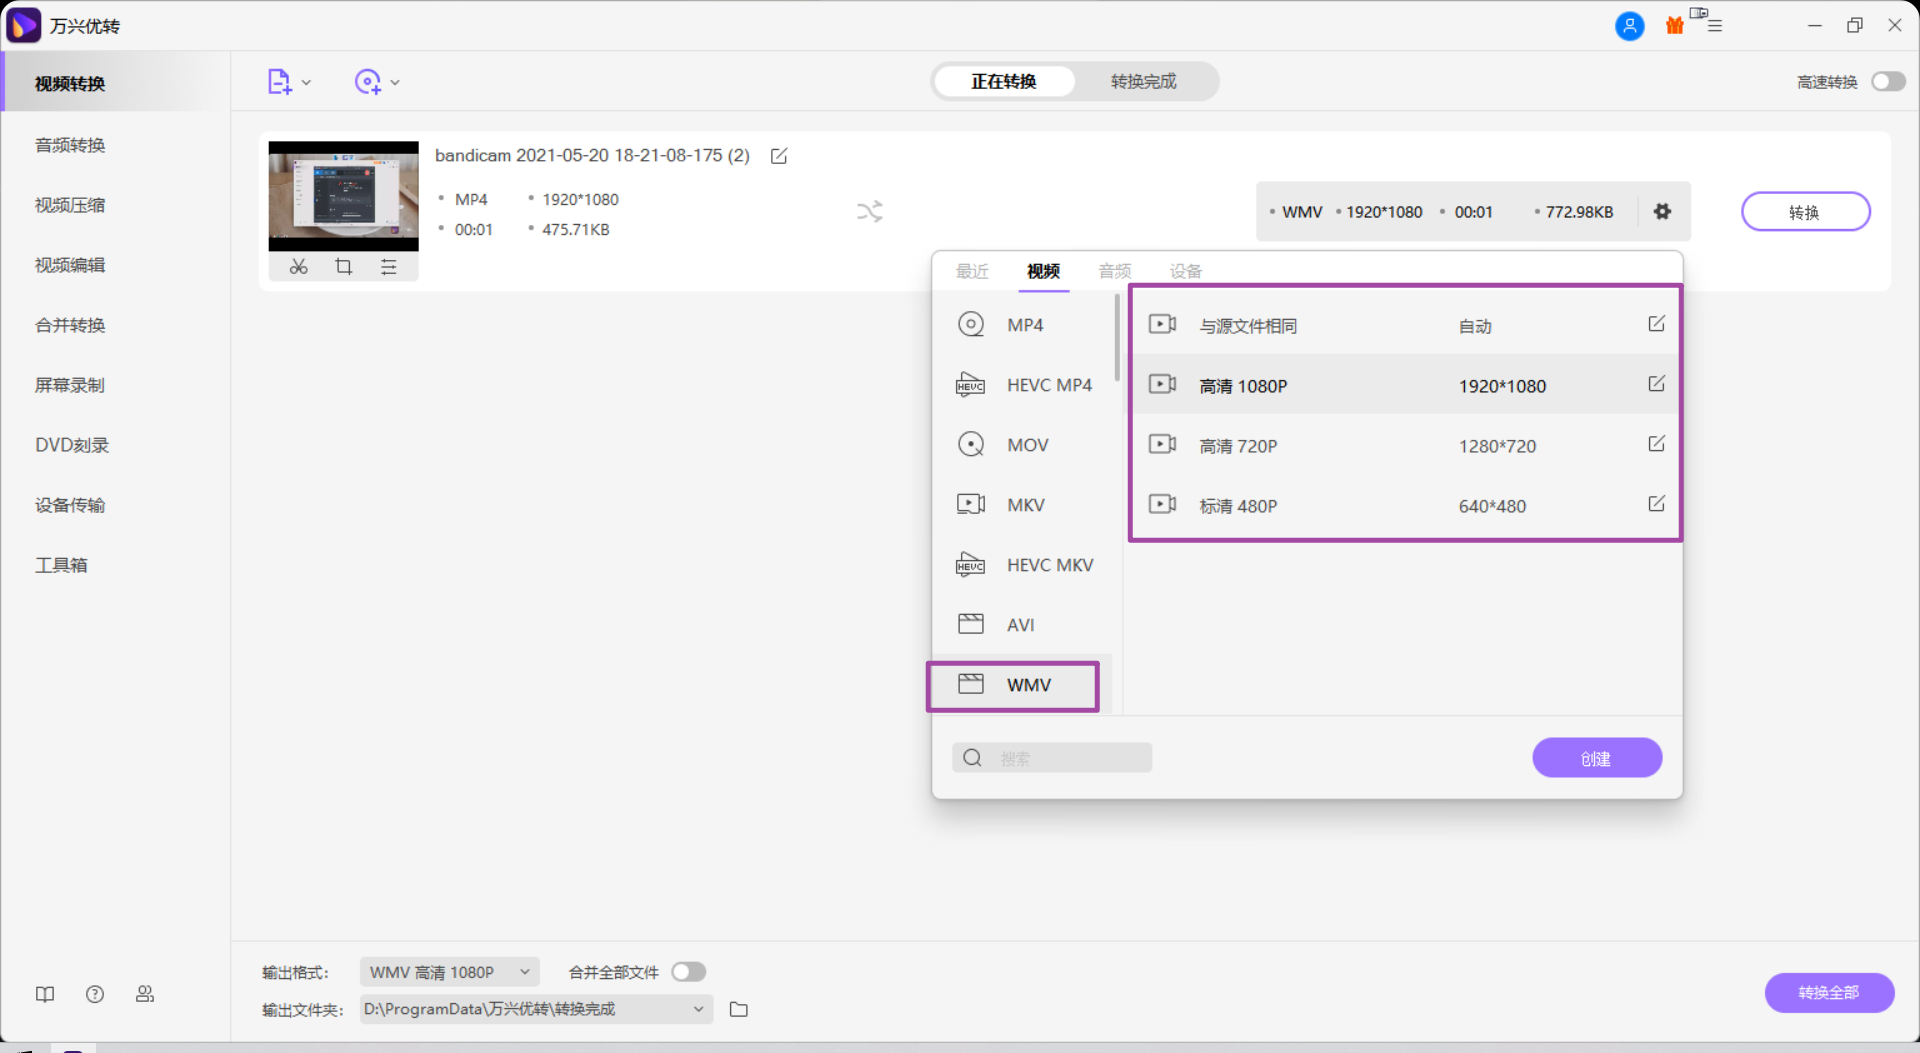Click the 转换全部 button
This screenshot has width=1920, height=1053.
[1828, 992]
